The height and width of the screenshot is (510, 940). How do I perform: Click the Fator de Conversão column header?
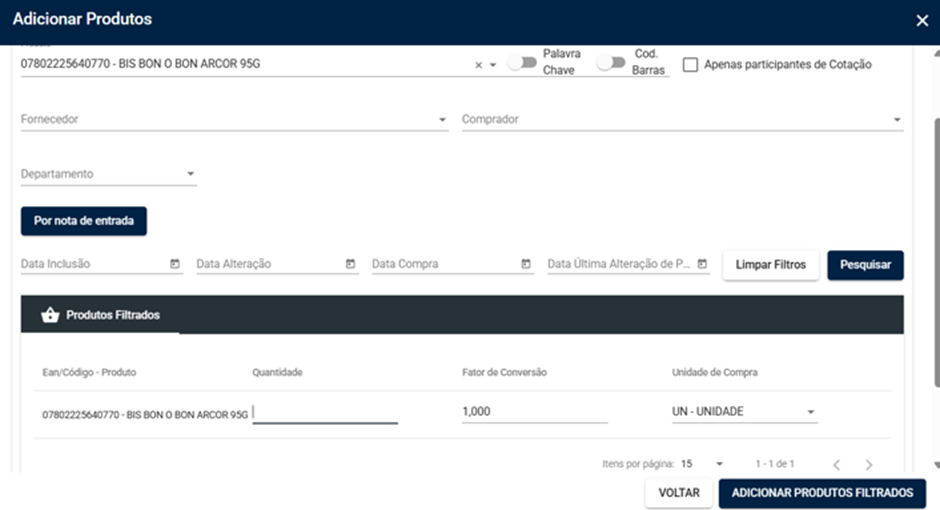point(504,373)
